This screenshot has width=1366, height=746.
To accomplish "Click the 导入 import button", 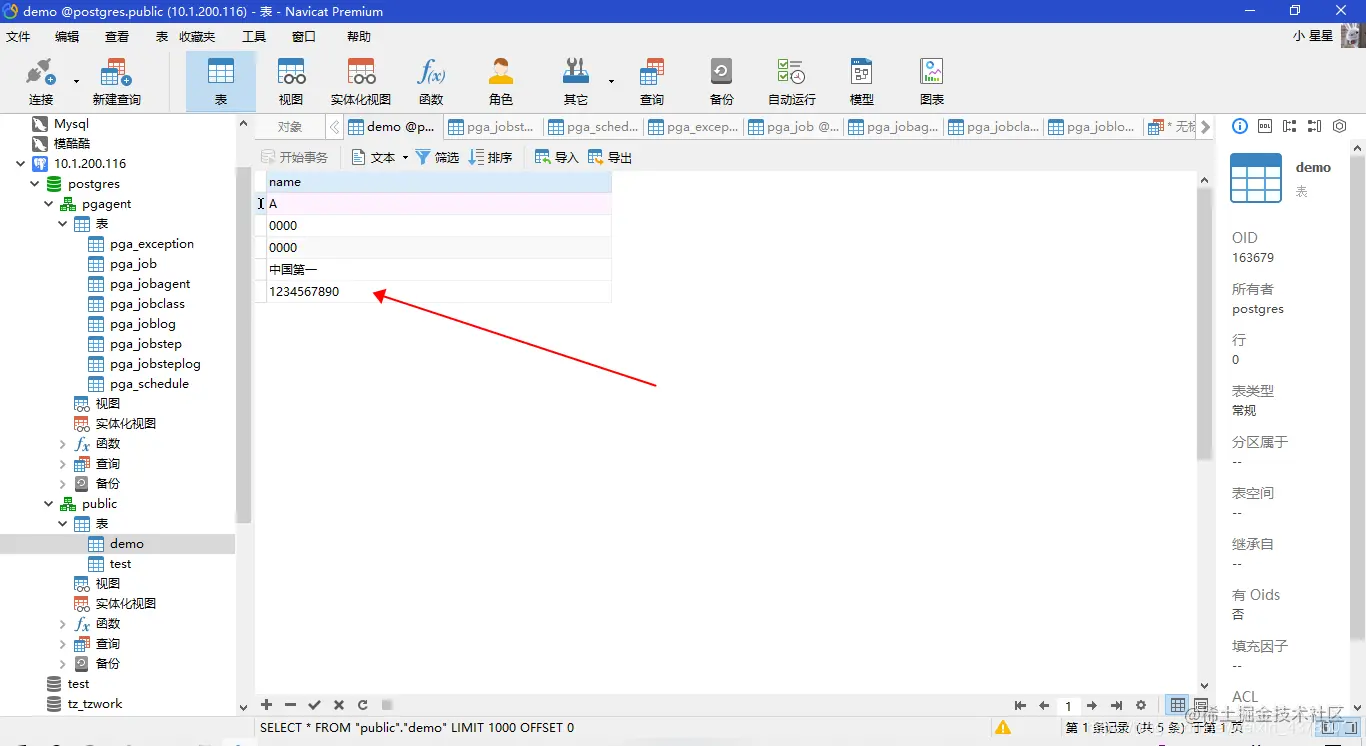I will tap(557, 157).
